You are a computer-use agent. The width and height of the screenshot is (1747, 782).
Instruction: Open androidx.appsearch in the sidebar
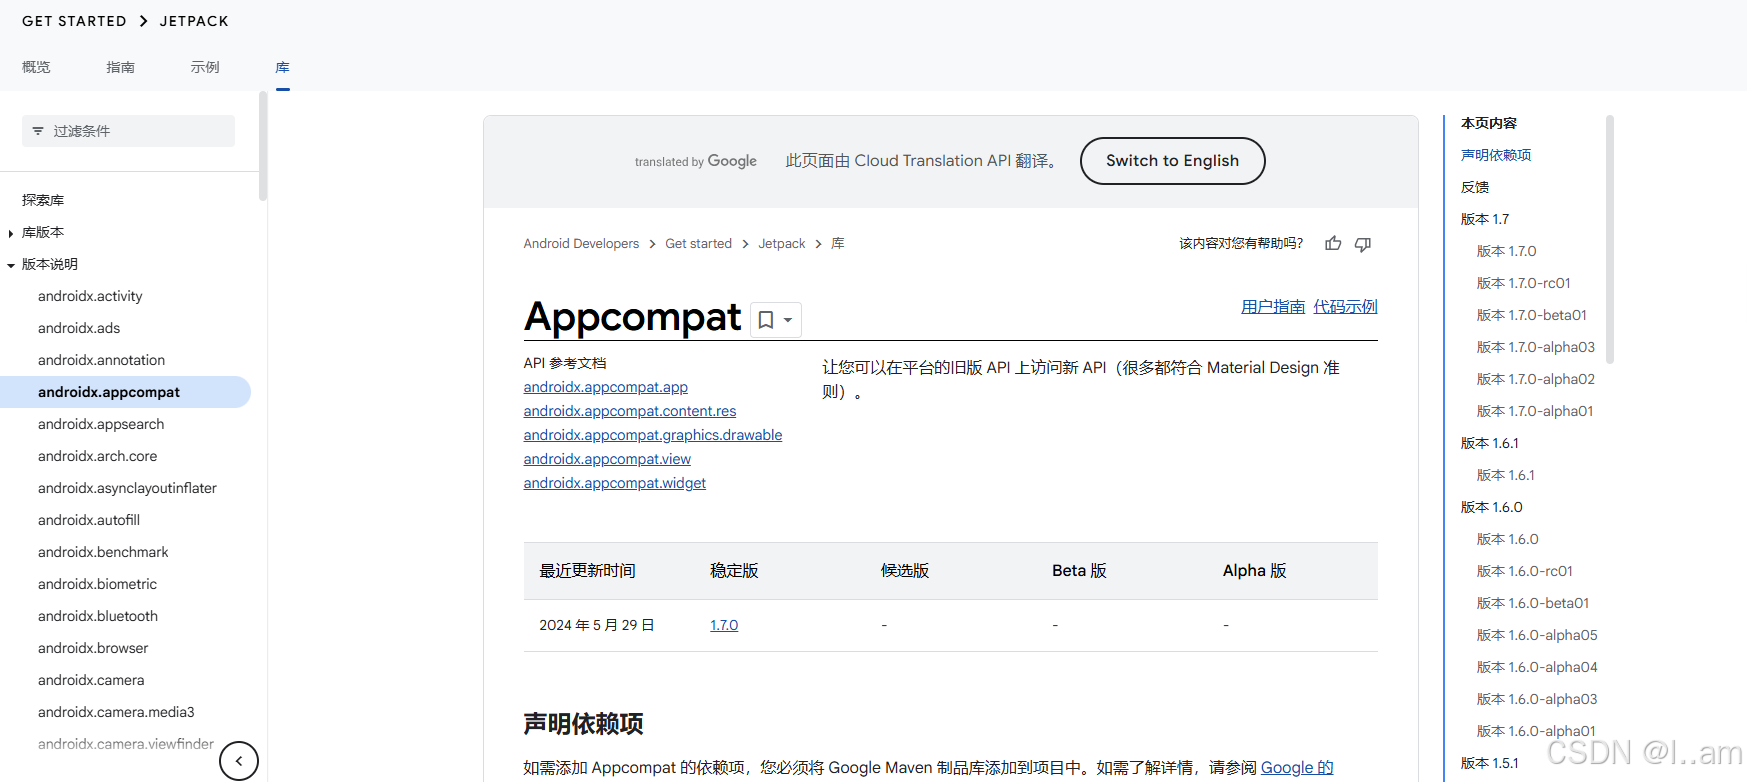101,424
